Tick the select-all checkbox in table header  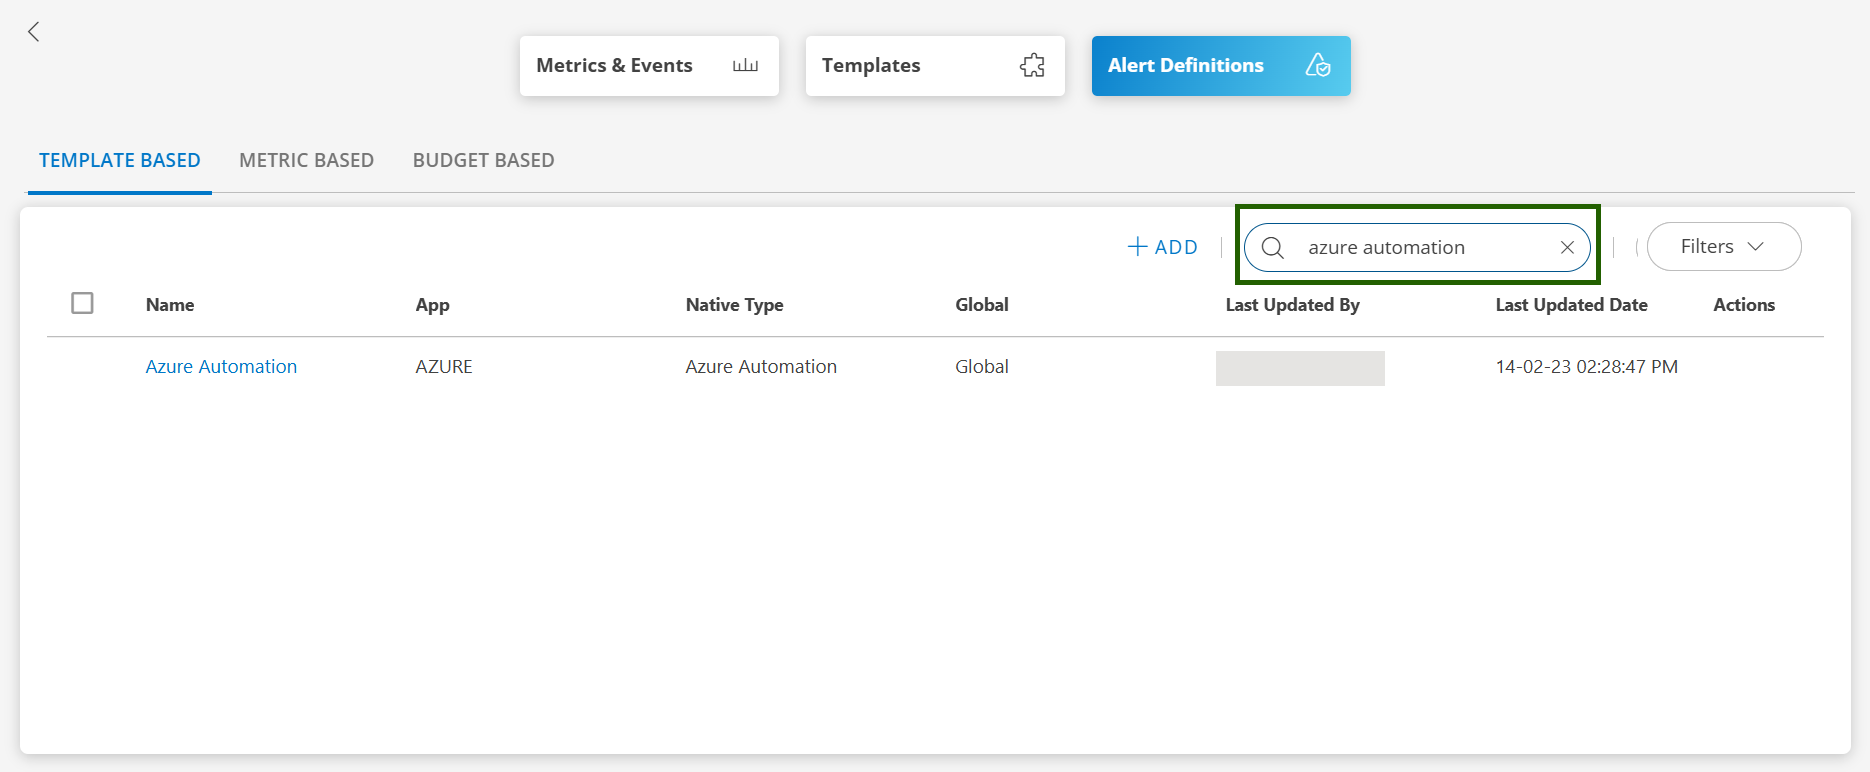pos(83,303)
